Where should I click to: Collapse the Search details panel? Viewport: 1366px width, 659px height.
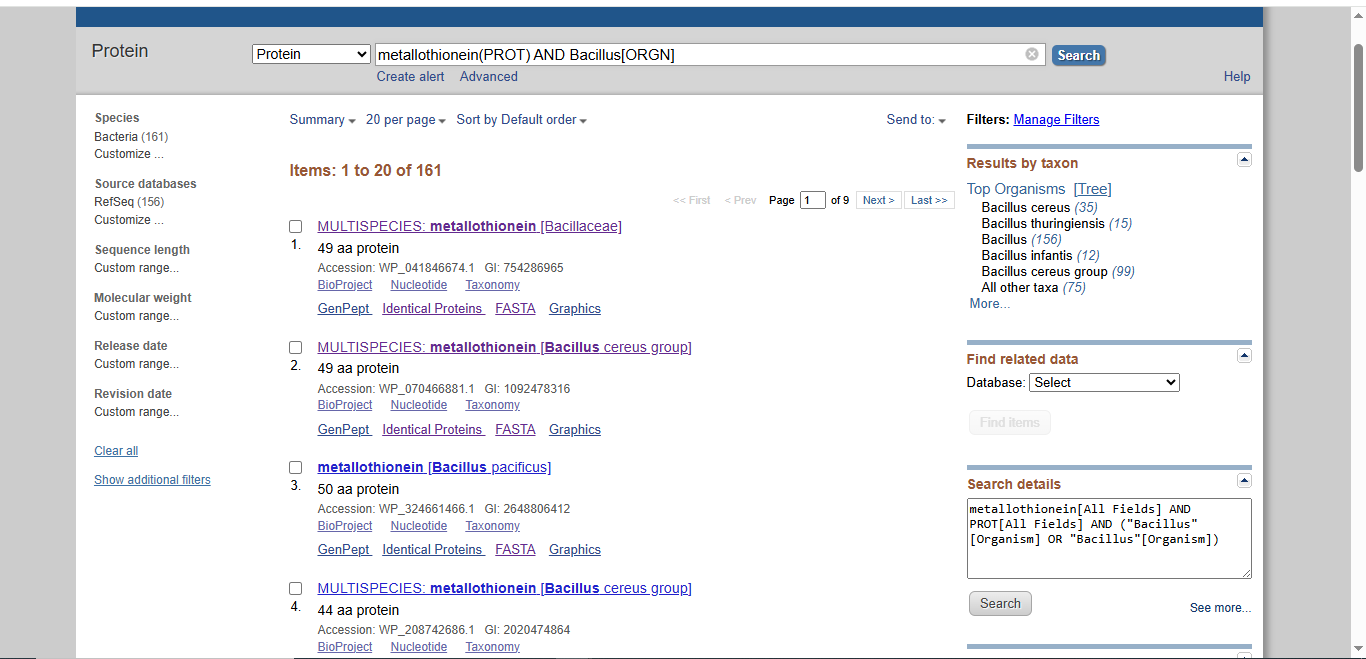(1244, 480)
